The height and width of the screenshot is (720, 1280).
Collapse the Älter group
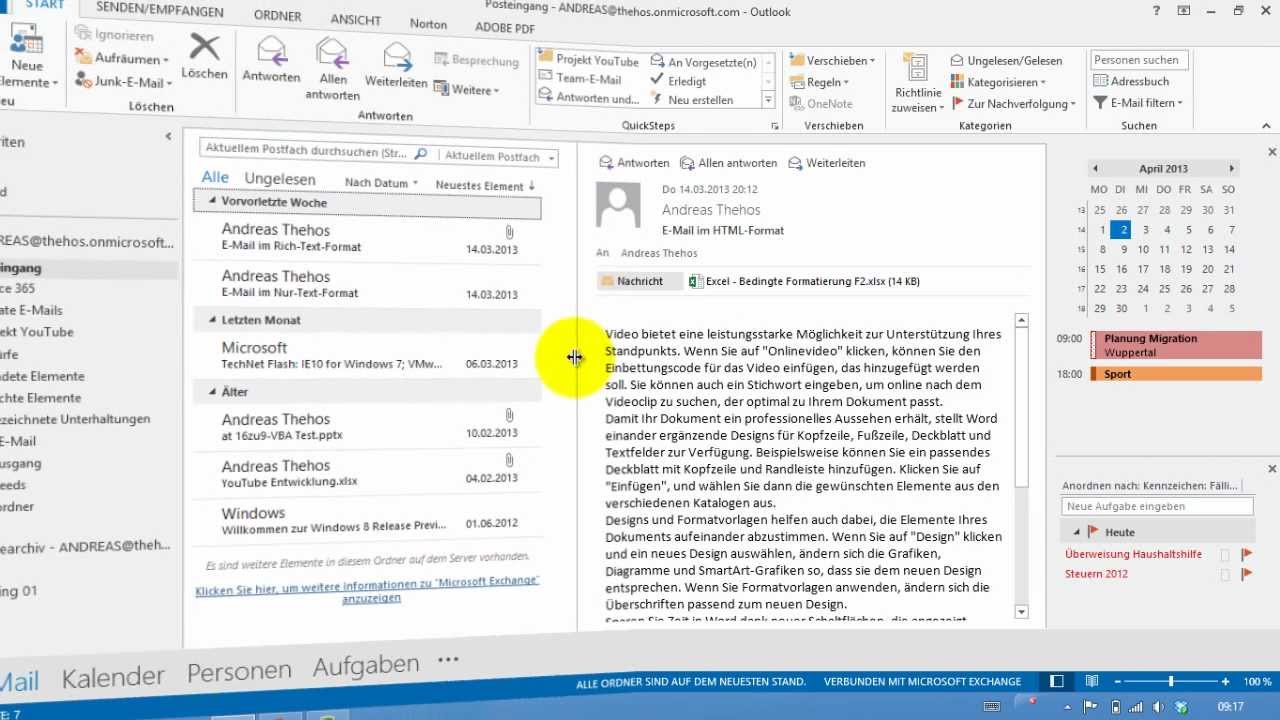pyautogui.click(x=212, y=392)
